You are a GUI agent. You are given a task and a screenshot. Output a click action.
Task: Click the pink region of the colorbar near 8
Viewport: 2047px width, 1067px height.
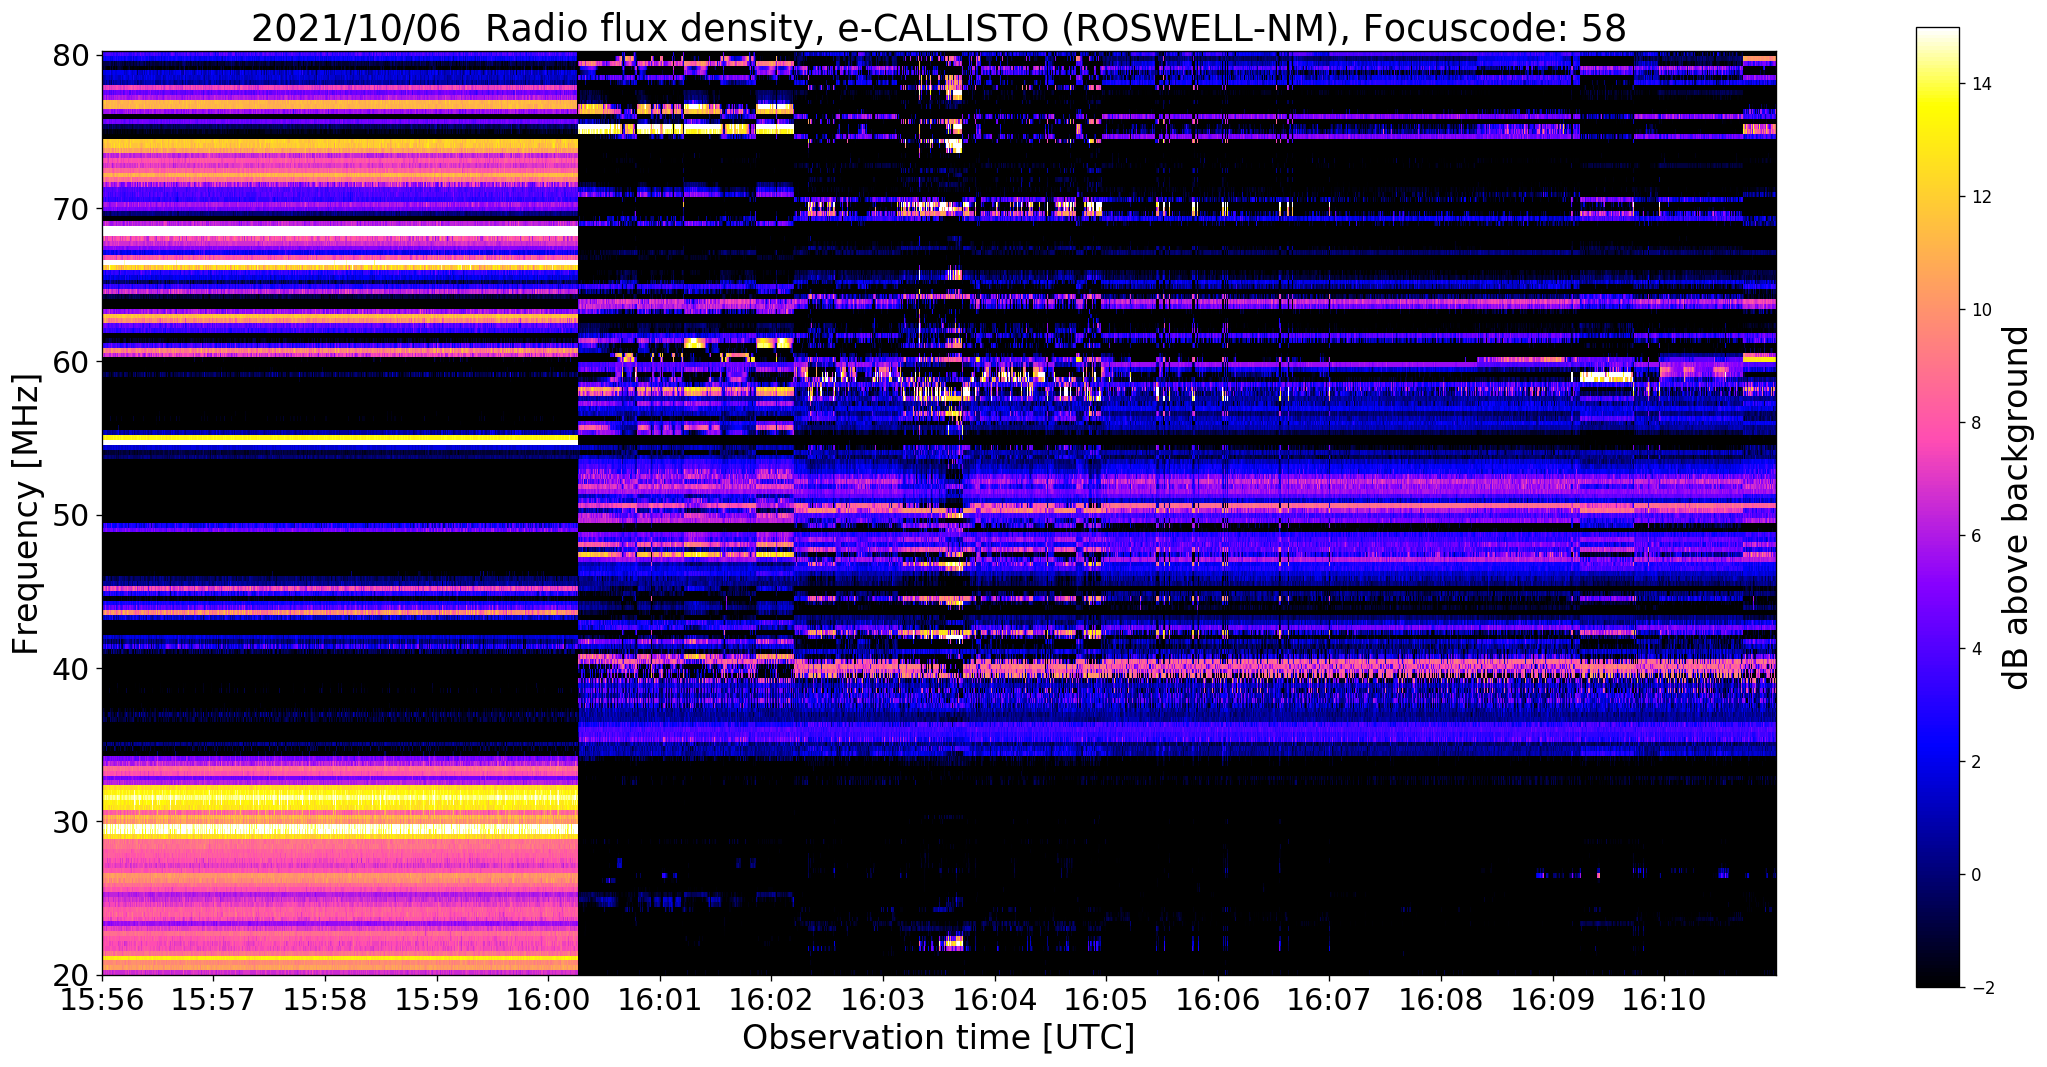click(1937, 423)
